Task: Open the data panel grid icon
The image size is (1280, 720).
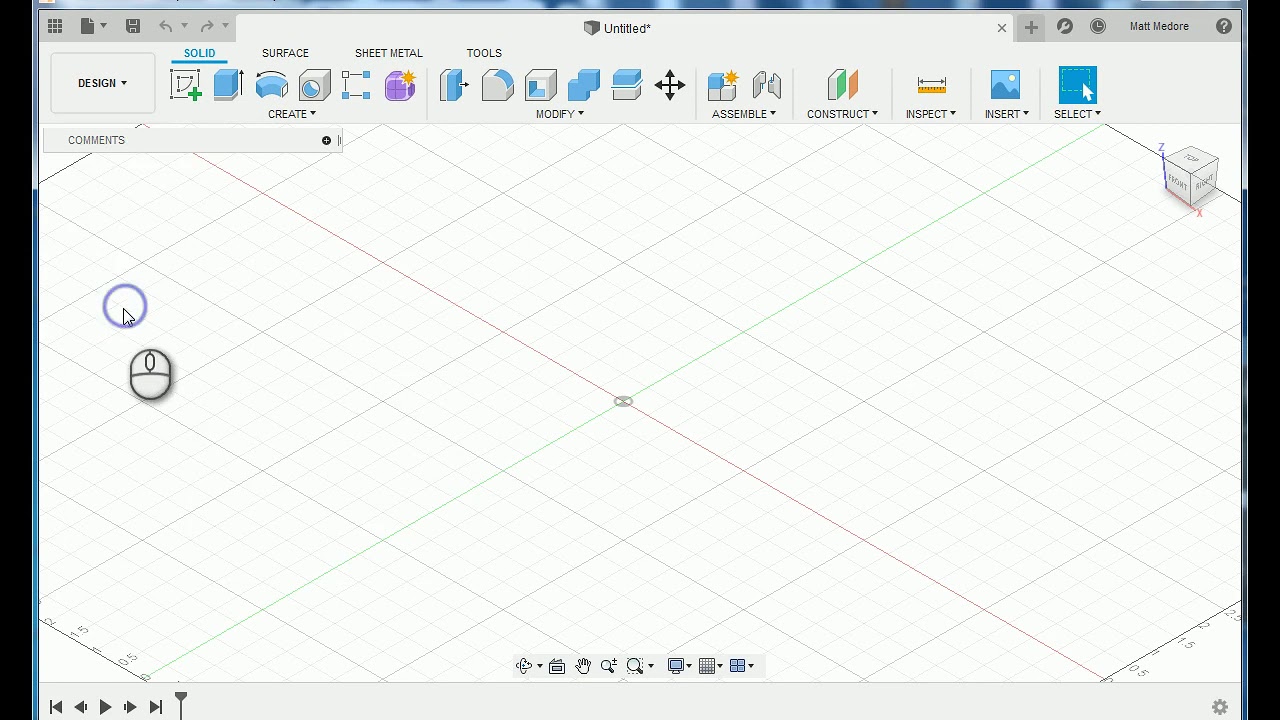Action: click(x=55, y=27)
